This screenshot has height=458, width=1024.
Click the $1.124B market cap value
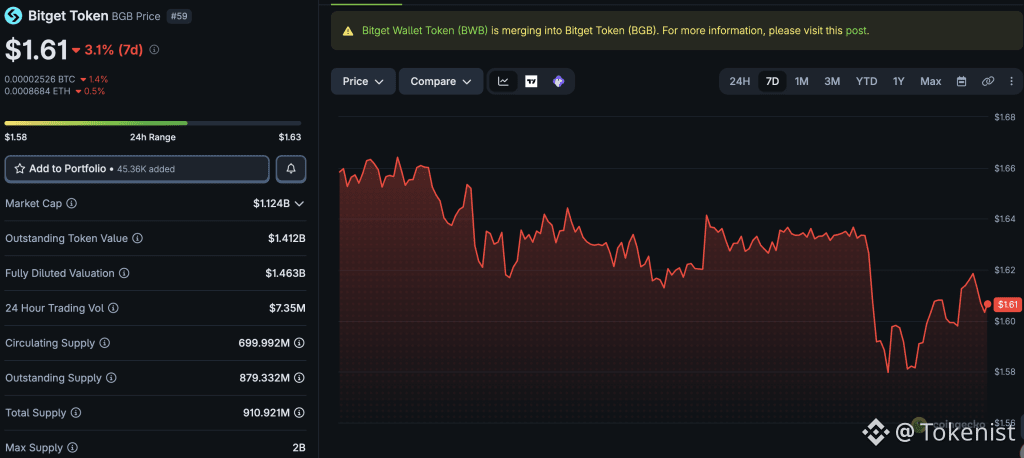[271, 203]
